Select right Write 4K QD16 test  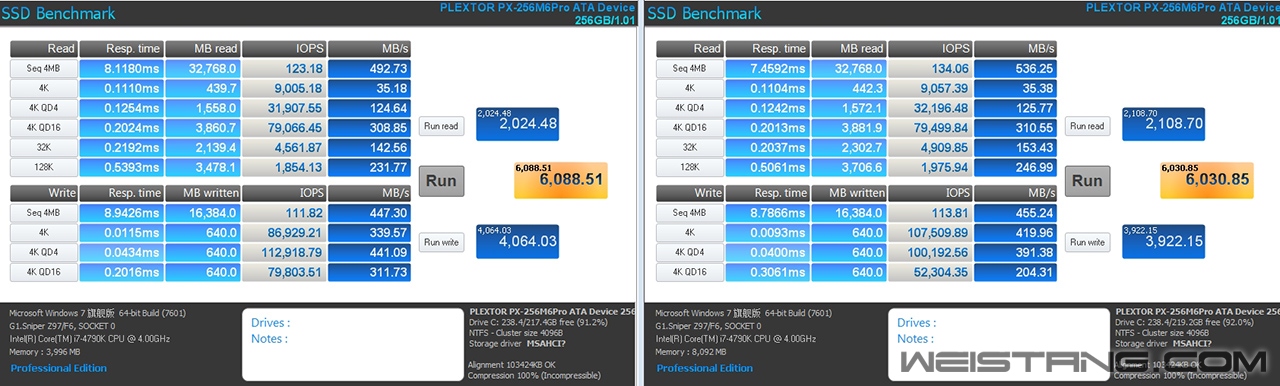[689, 272]
